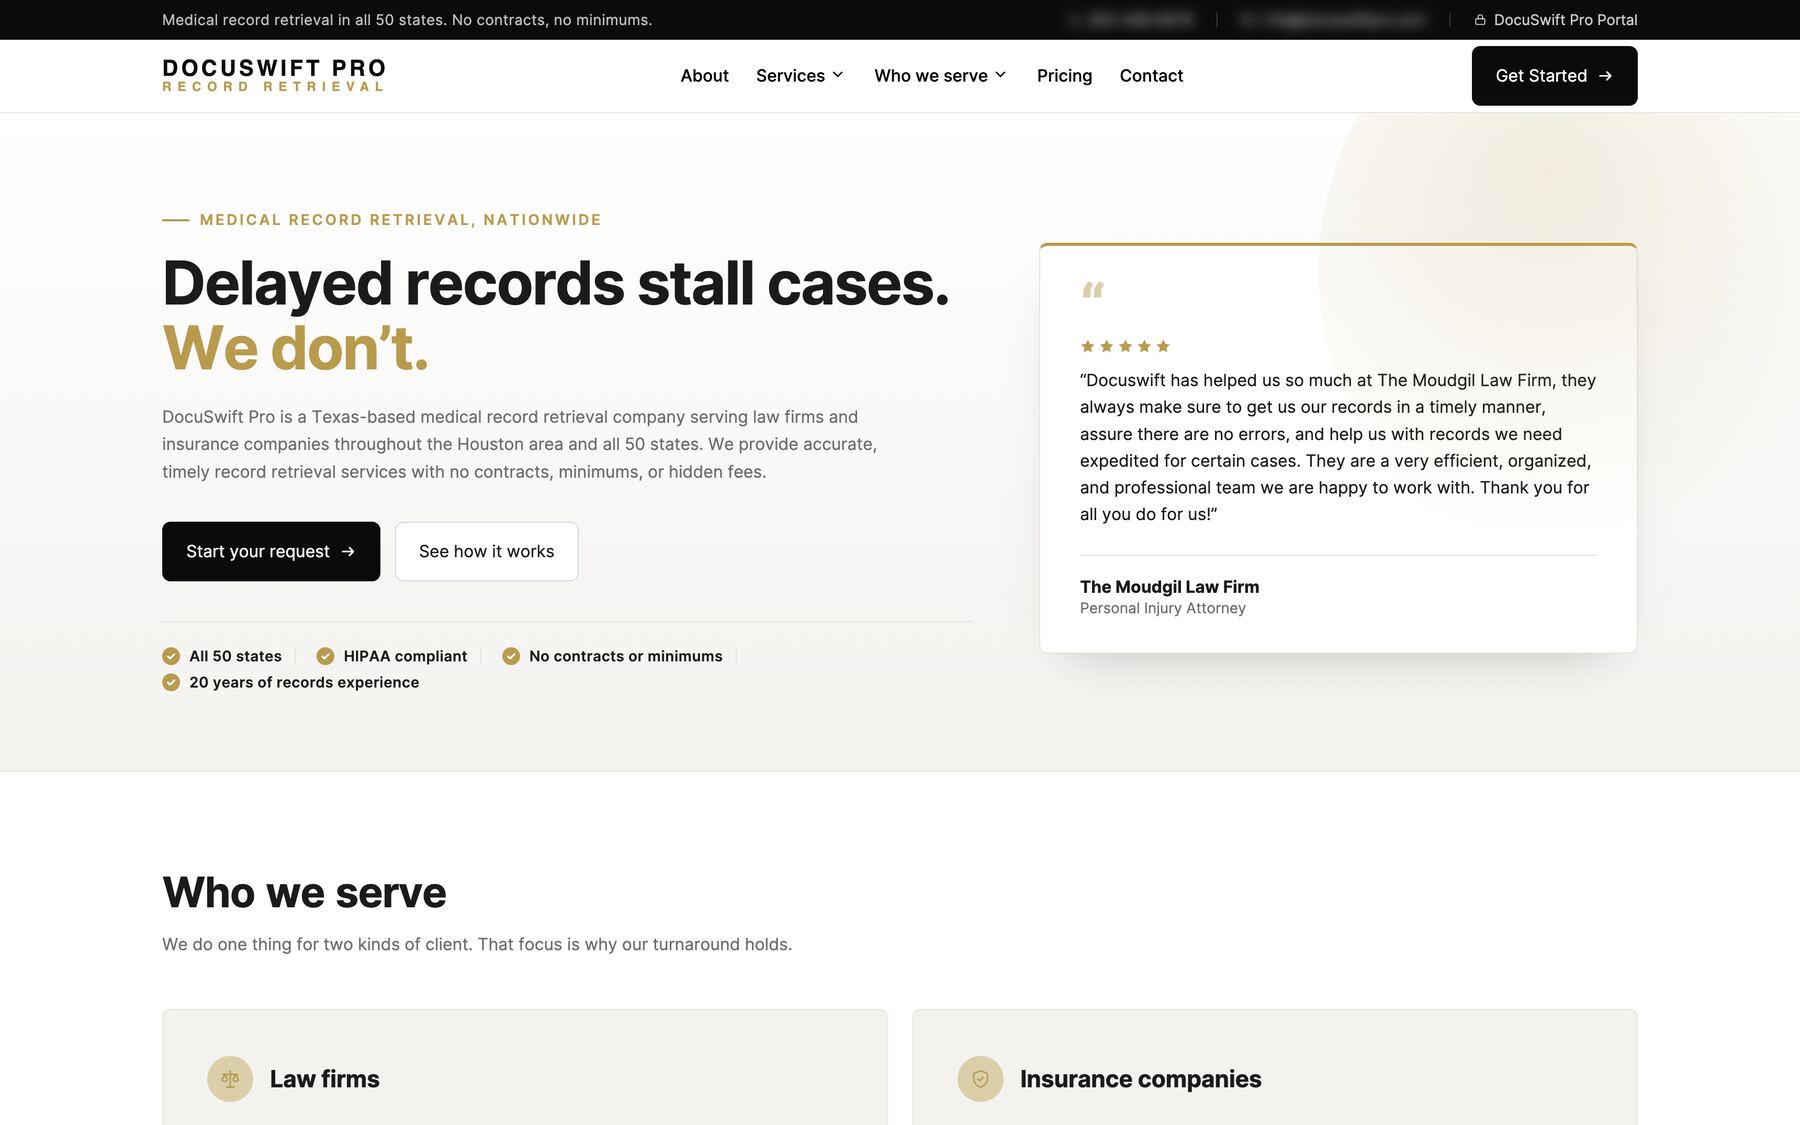This screenshot has width=1800, height=1125.
Task: Click the five-star rating on the testimonial
Action: point(1125,346)
